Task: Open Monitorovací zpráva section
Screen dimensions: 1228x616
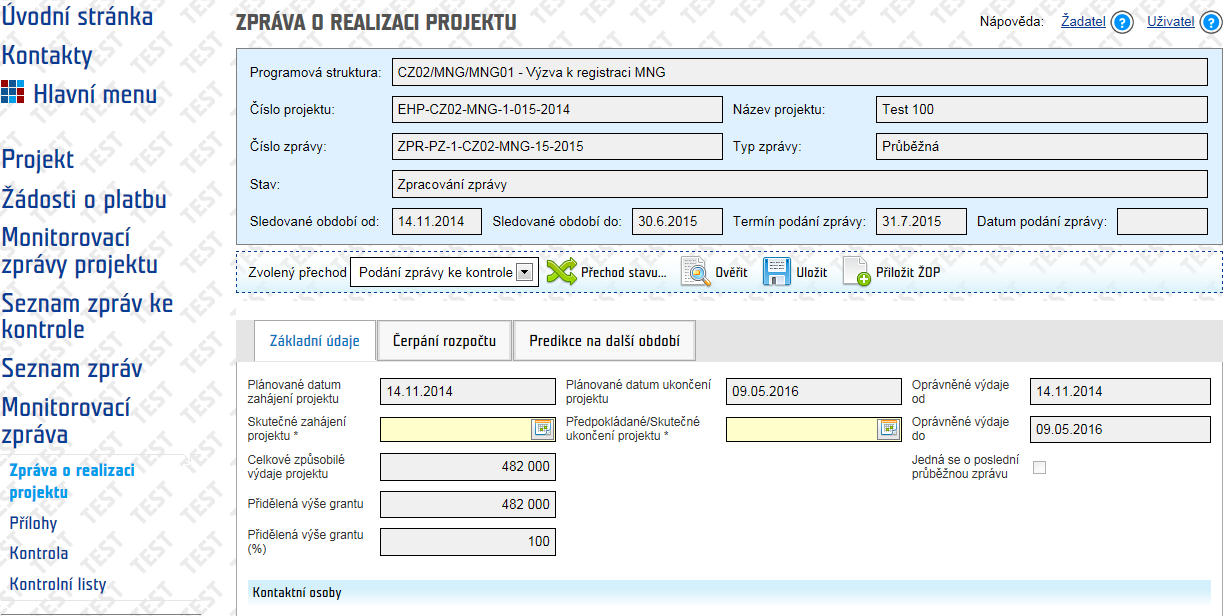Action: [x=66, y=421]
